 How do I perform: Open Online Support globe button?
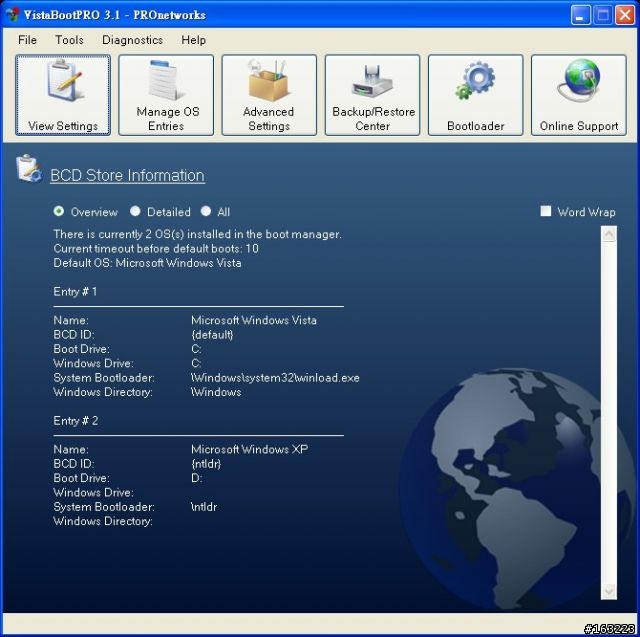579,95
